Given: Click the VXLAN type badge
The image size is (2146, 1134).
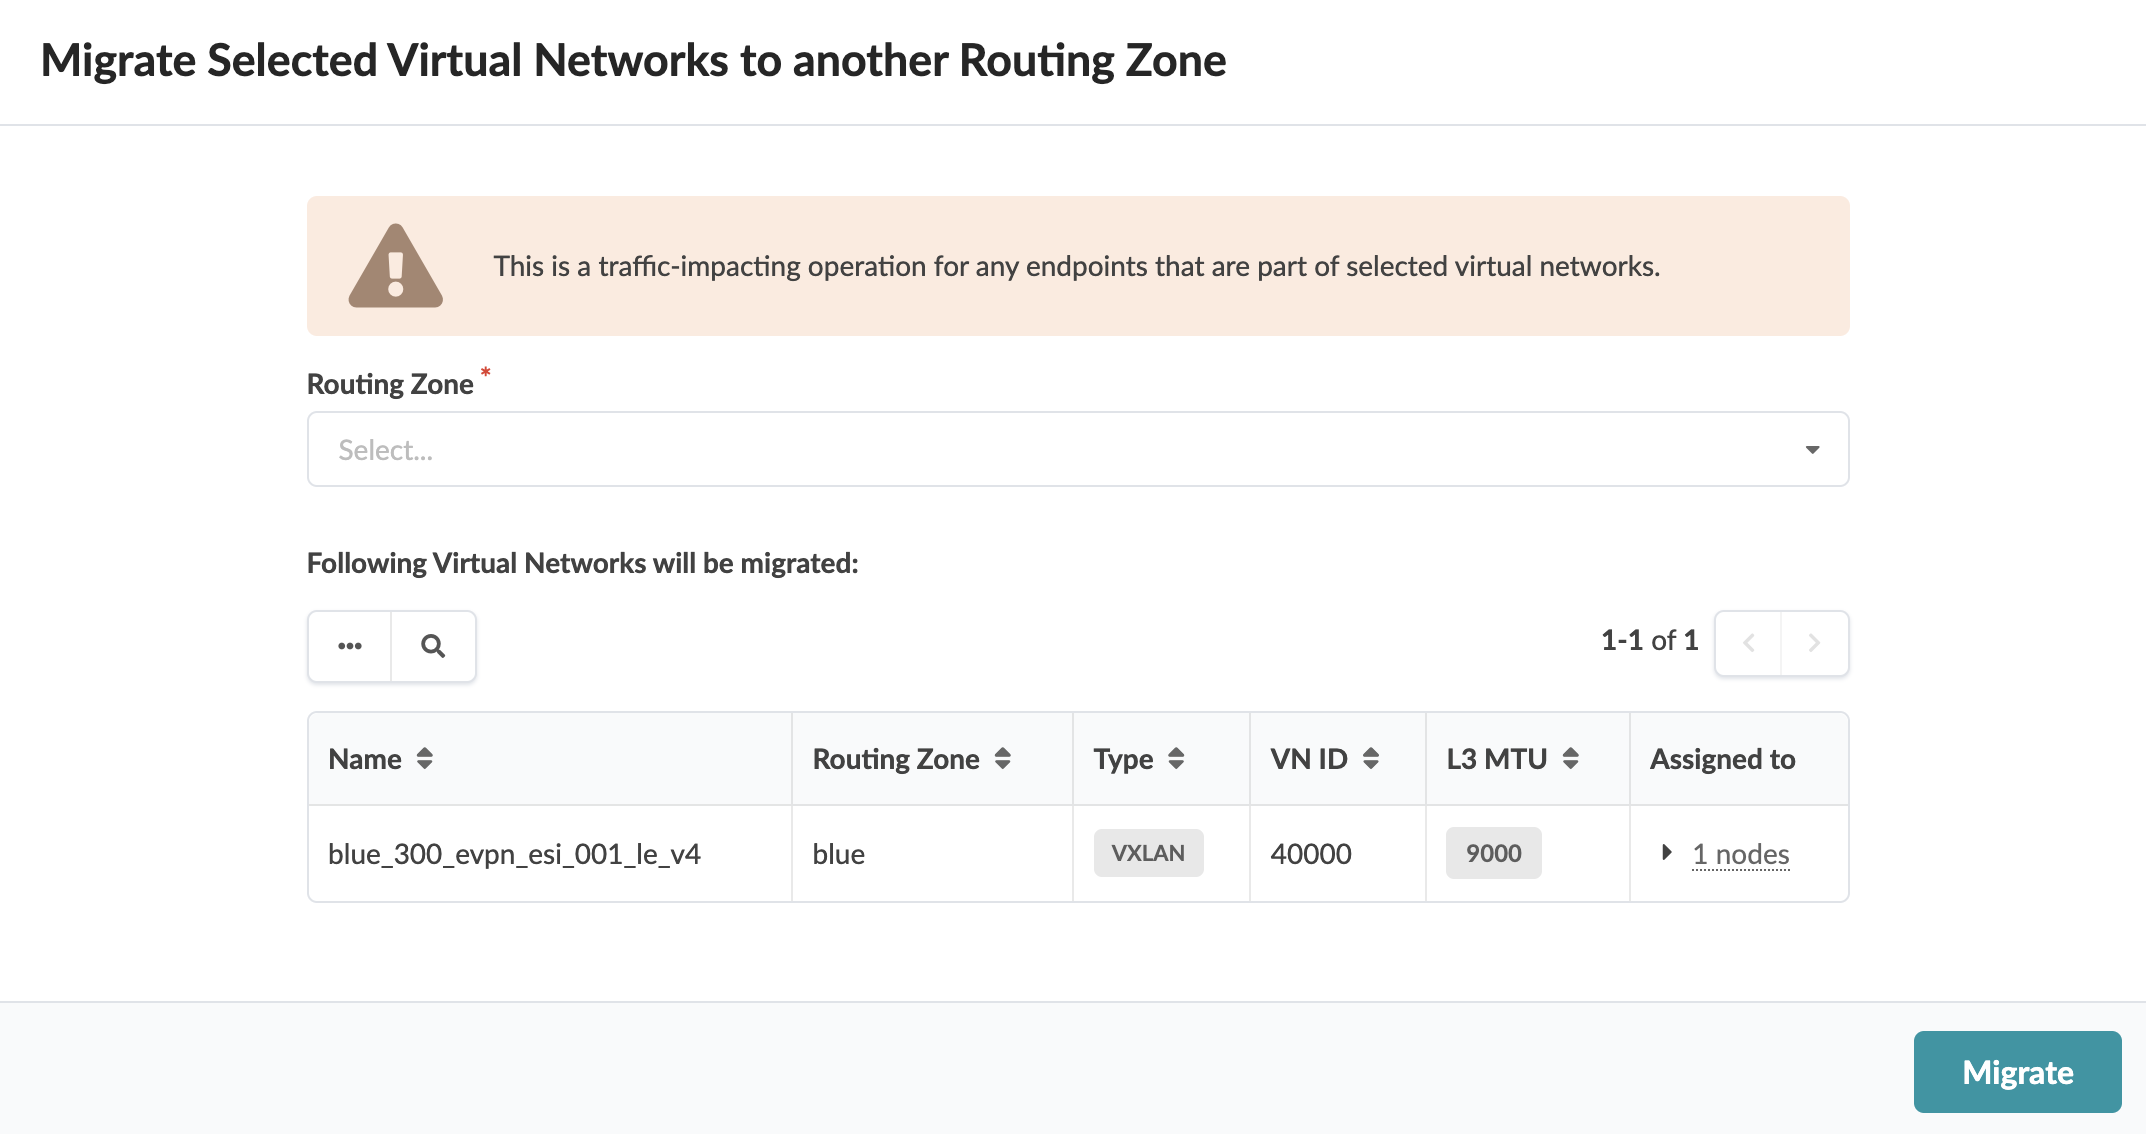Looking at the screenshot, I should (x=1148, y=853).
